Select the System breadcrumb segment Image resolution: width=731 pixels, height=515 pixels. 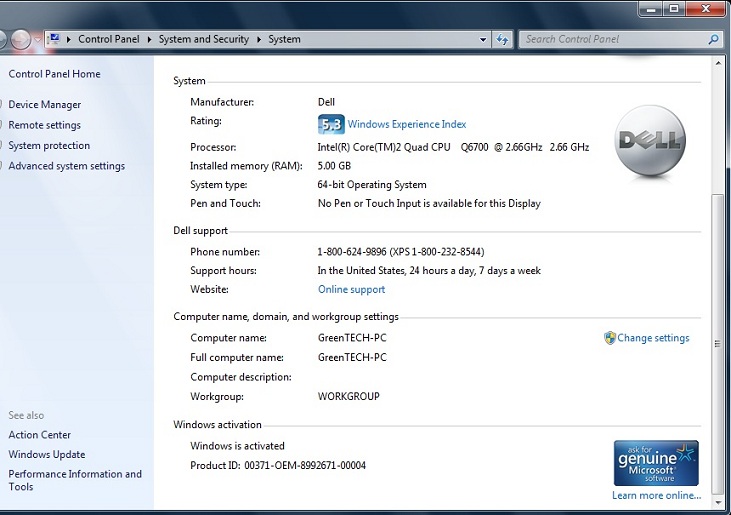tap(284, 39)
